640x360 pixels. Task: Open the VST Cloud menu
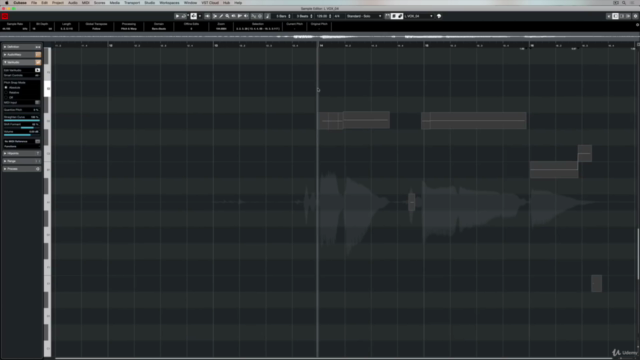click(x=210, y=2)
